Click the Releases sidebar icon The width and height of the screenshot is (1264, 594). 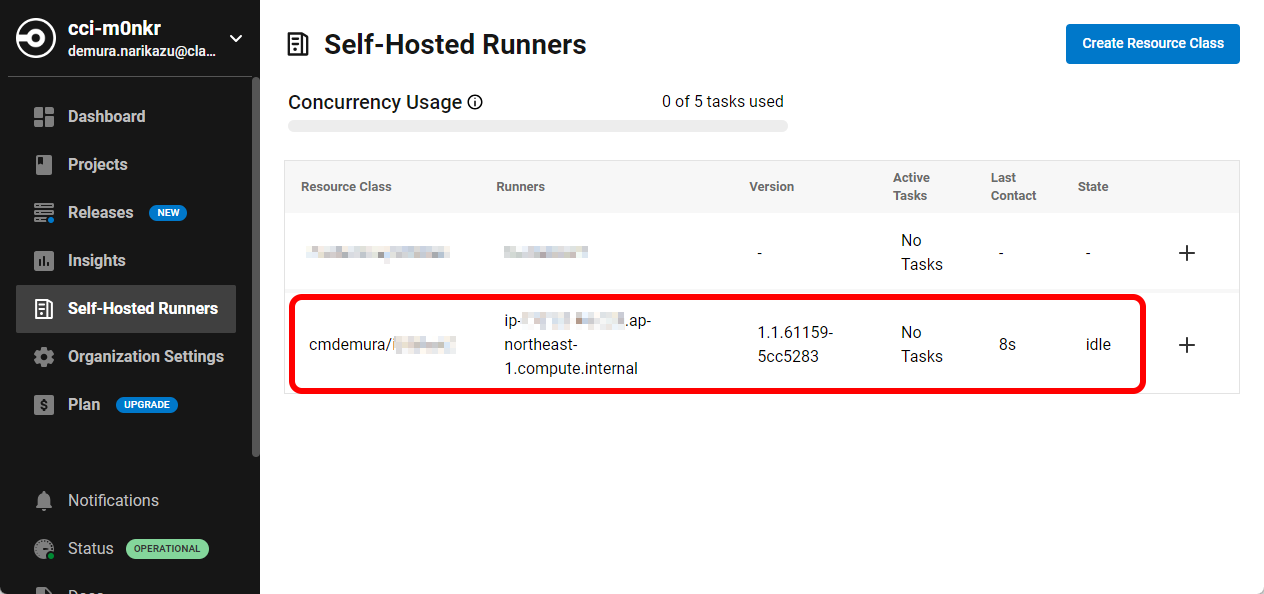pos(44,212)
